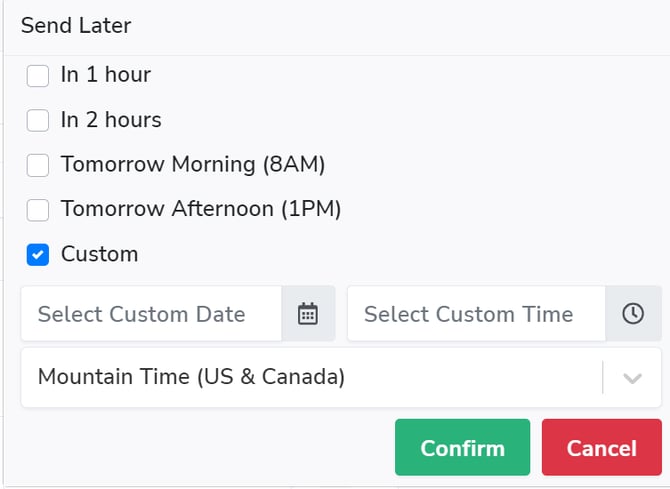The image size is (670, 489).
Task: Check the In 1 hour checkbox
Action: pos(38,75)
